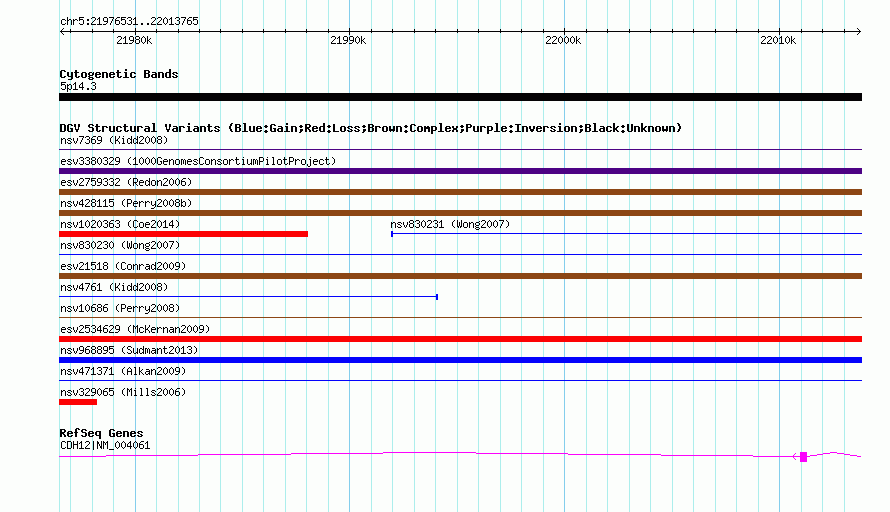Select the short red nsv329065 bar
This screenshot has height=512, width=890.
(78, 402)
